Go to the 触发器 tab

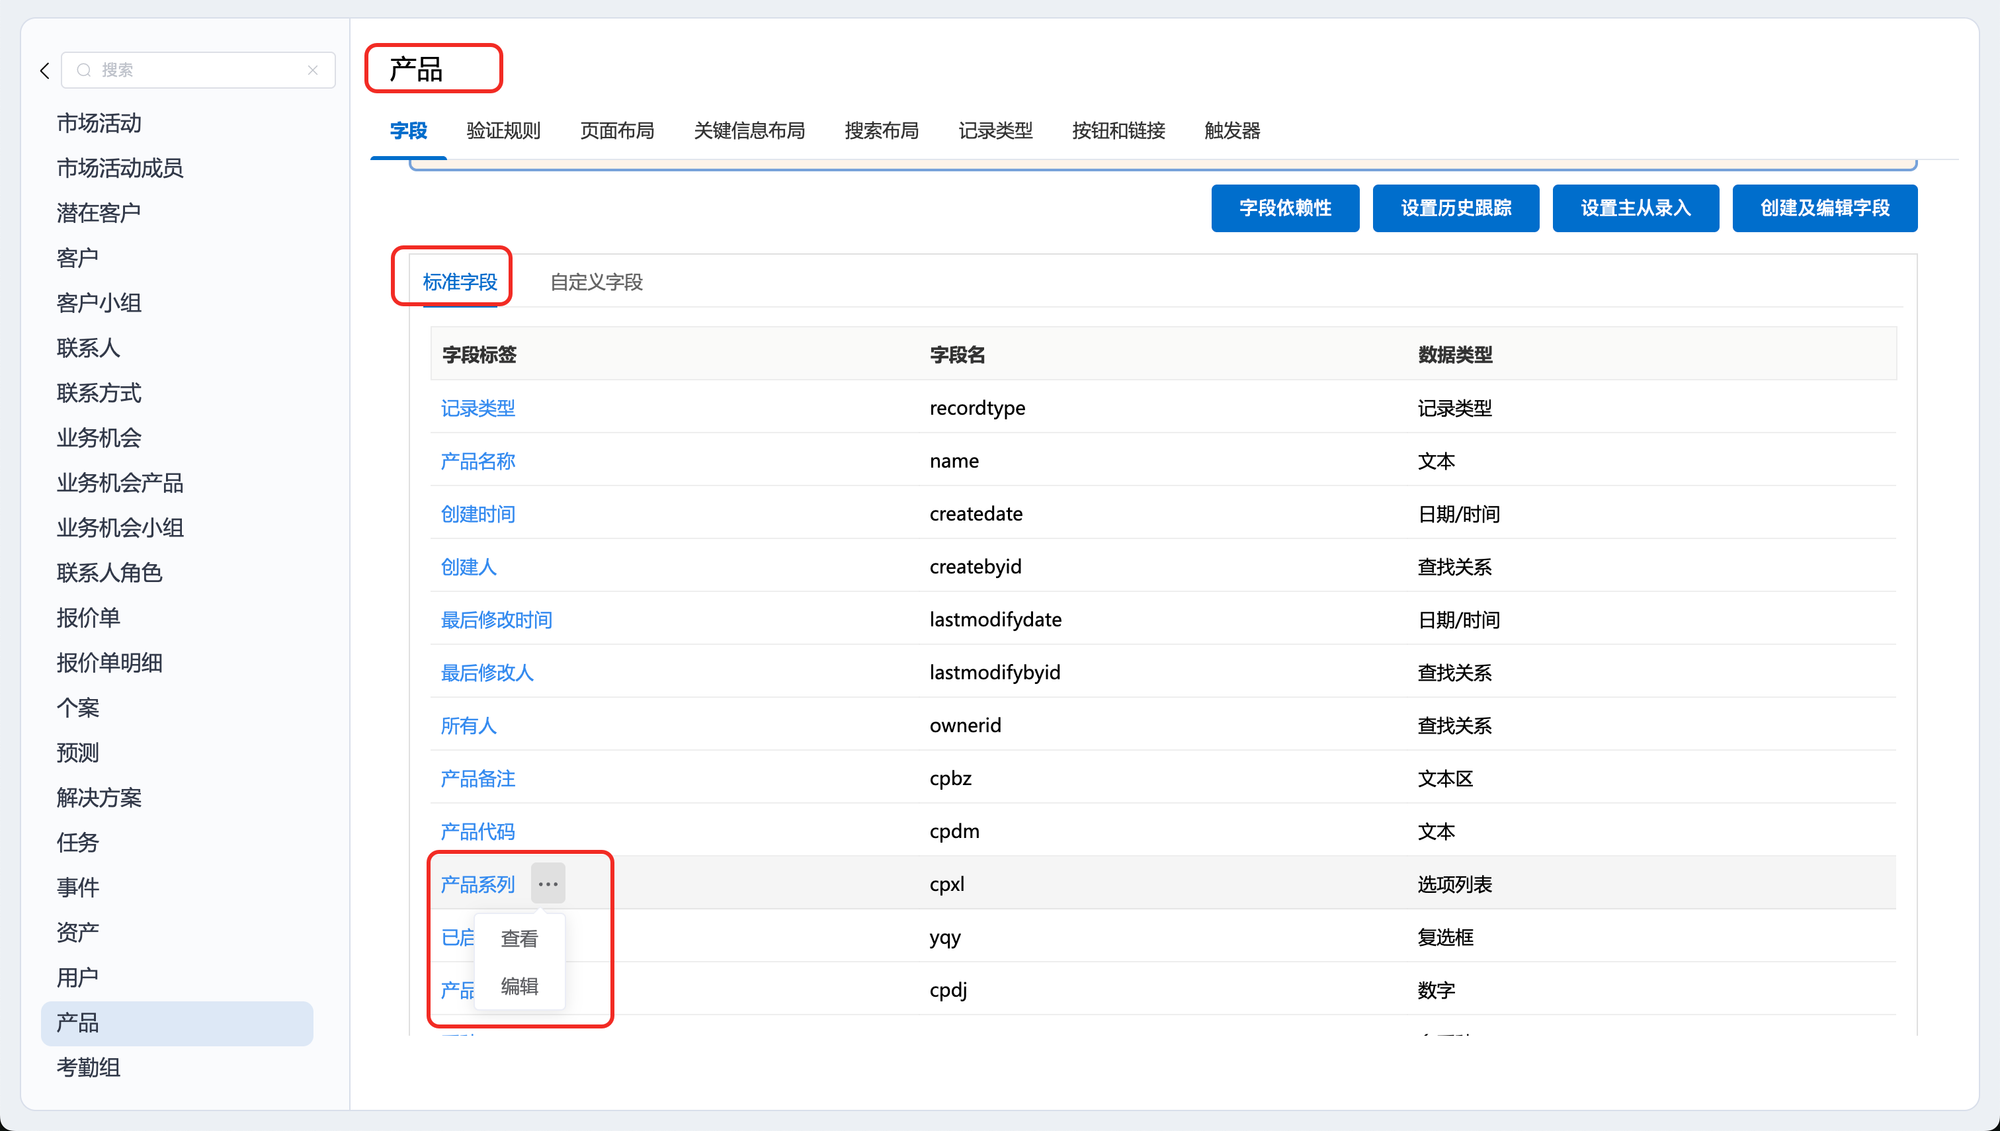(1232, 131)
